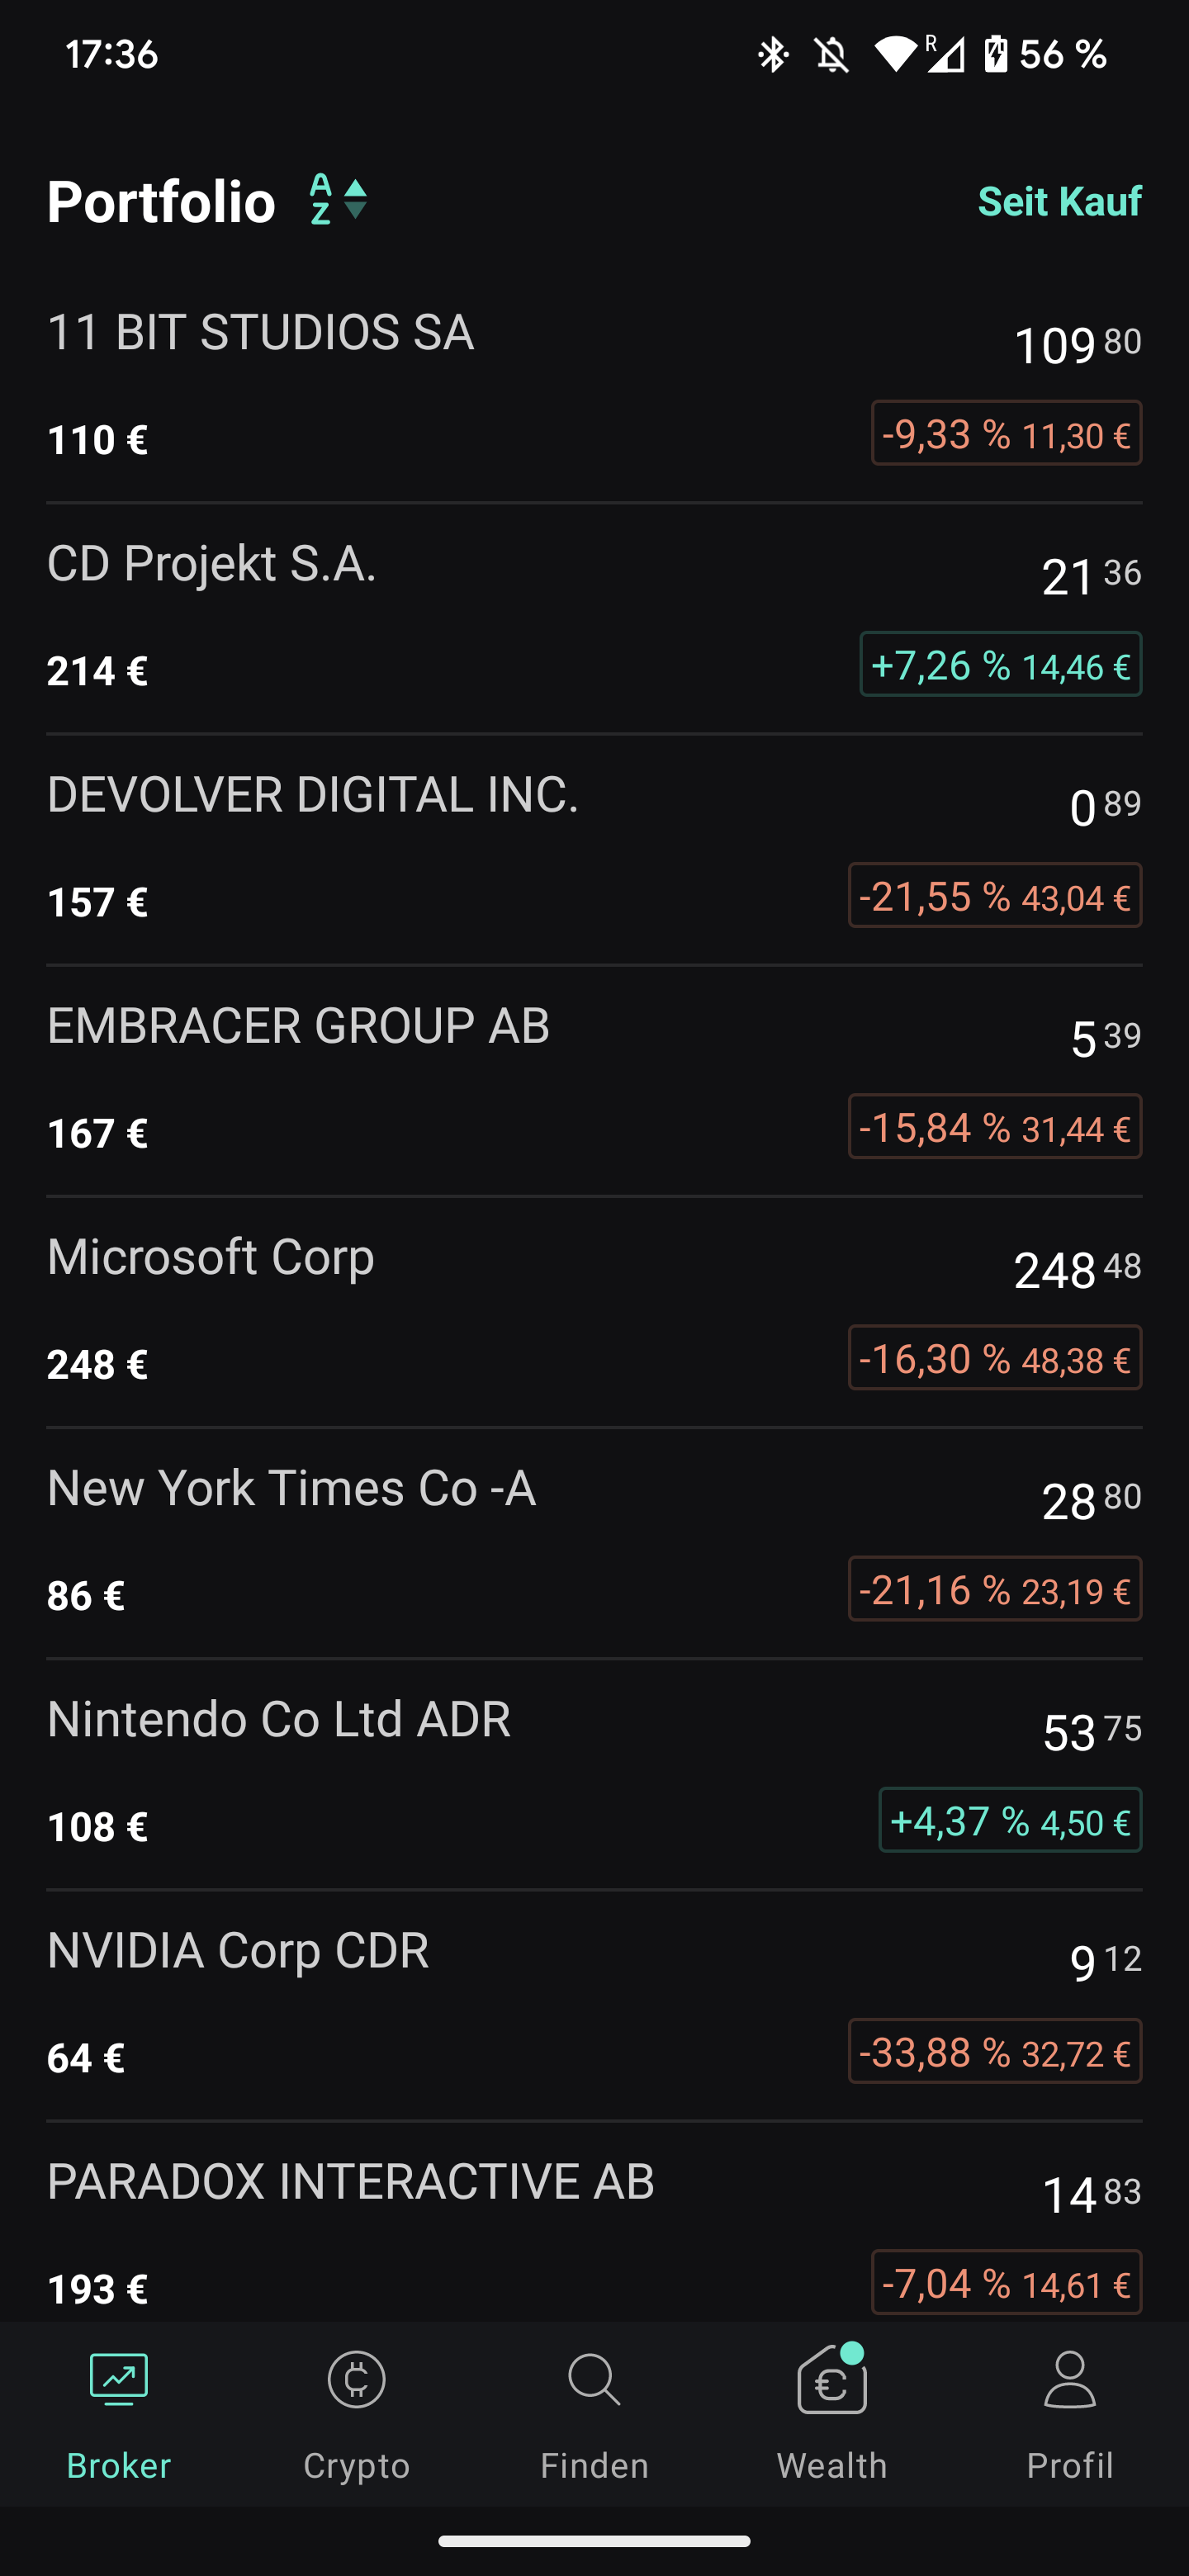1189x2576 pixels.
Task: Tap the muted notifications bell icon
Action: point(831,54)
